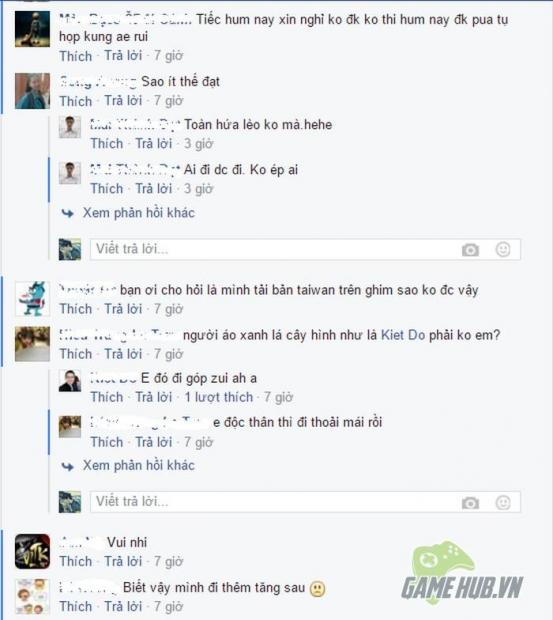The width and height of the screenshot is (553, 620).
Task: Open avatar of 'Vui nhi' commenter
Action: point(32,551)
